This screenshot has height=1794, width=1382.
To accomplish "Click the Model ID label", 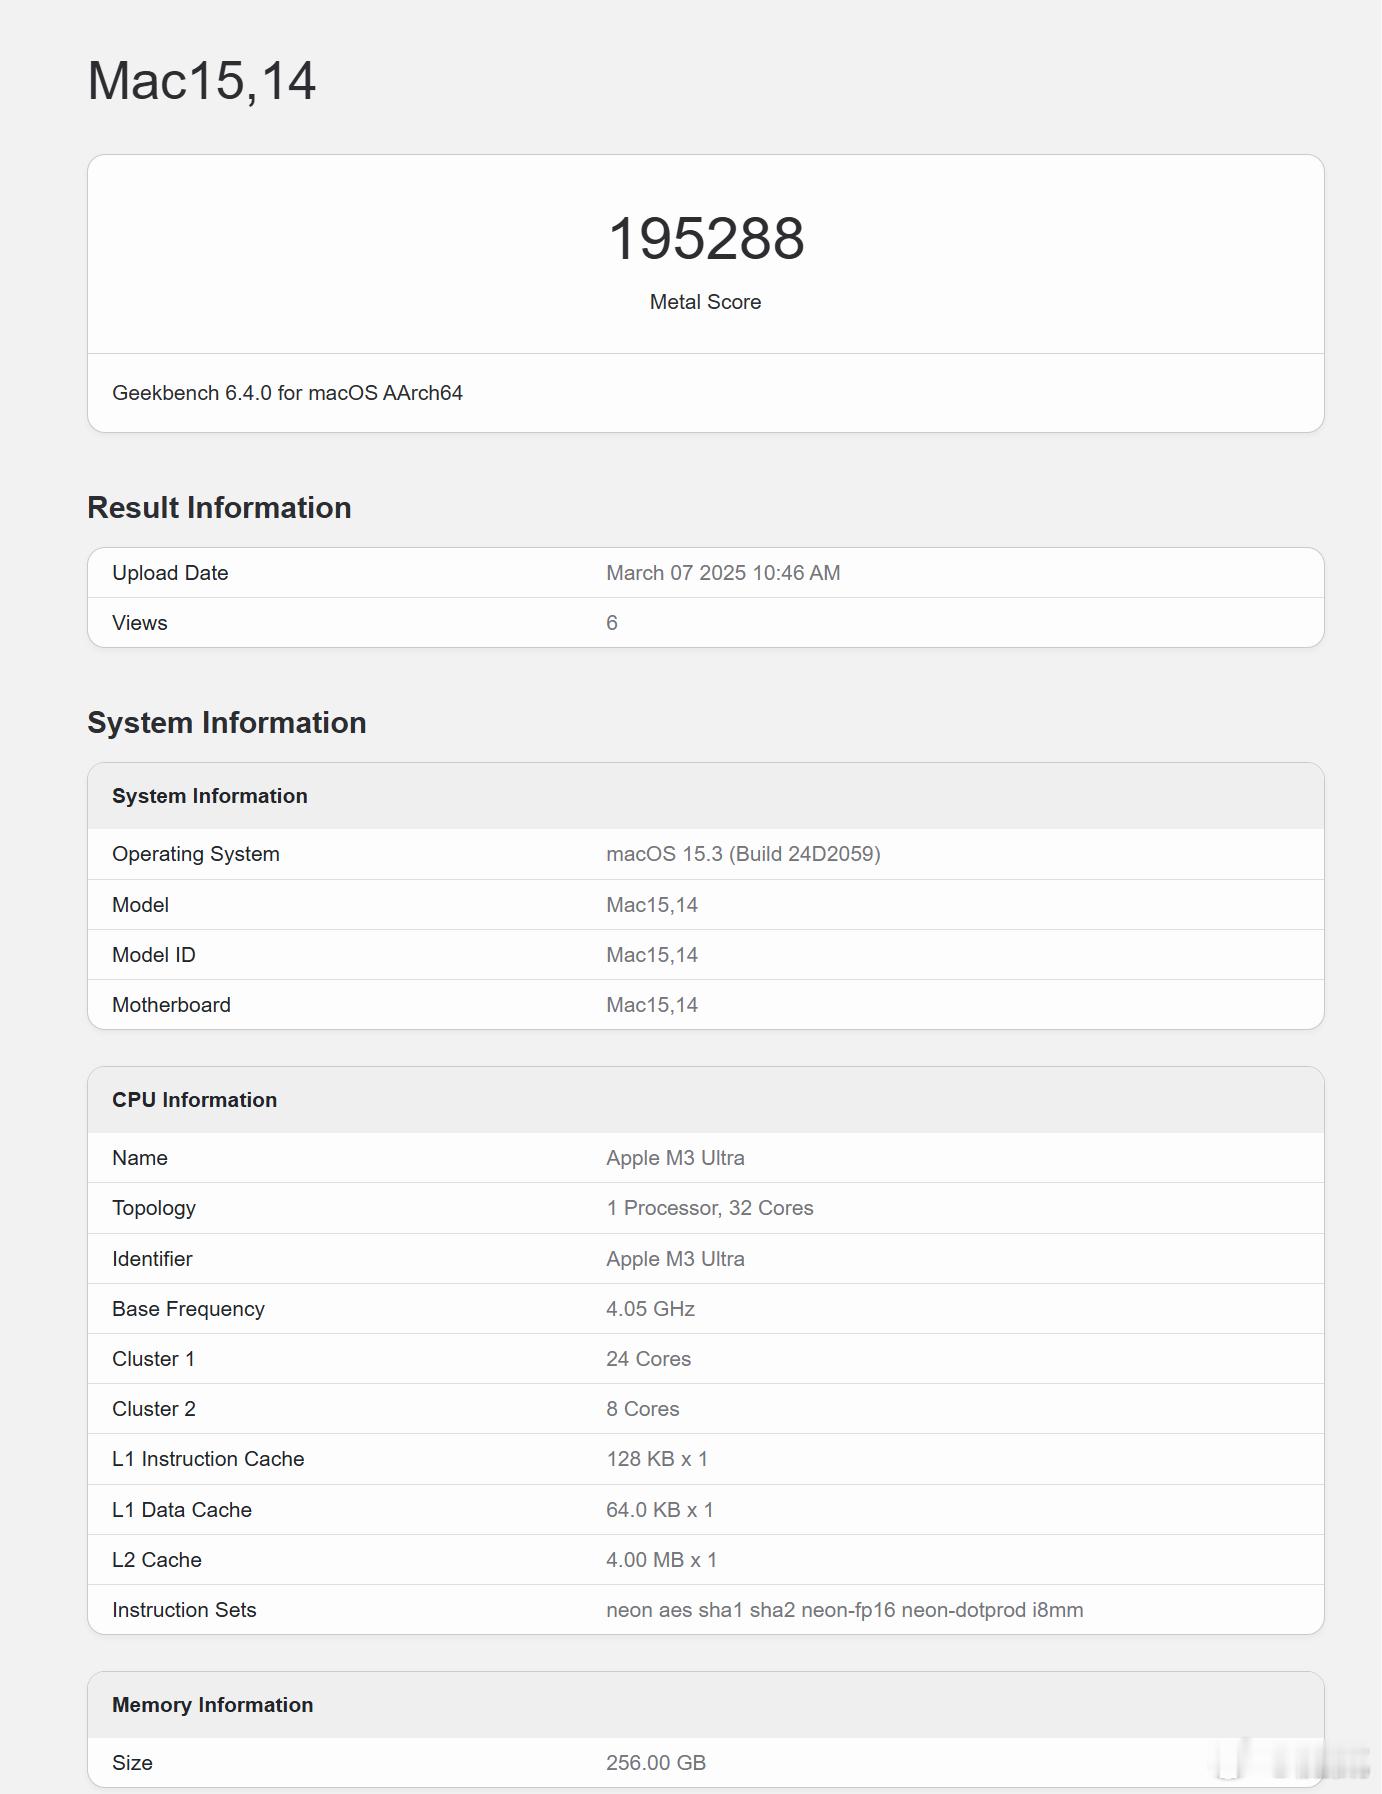I will [x=154, y=955].
